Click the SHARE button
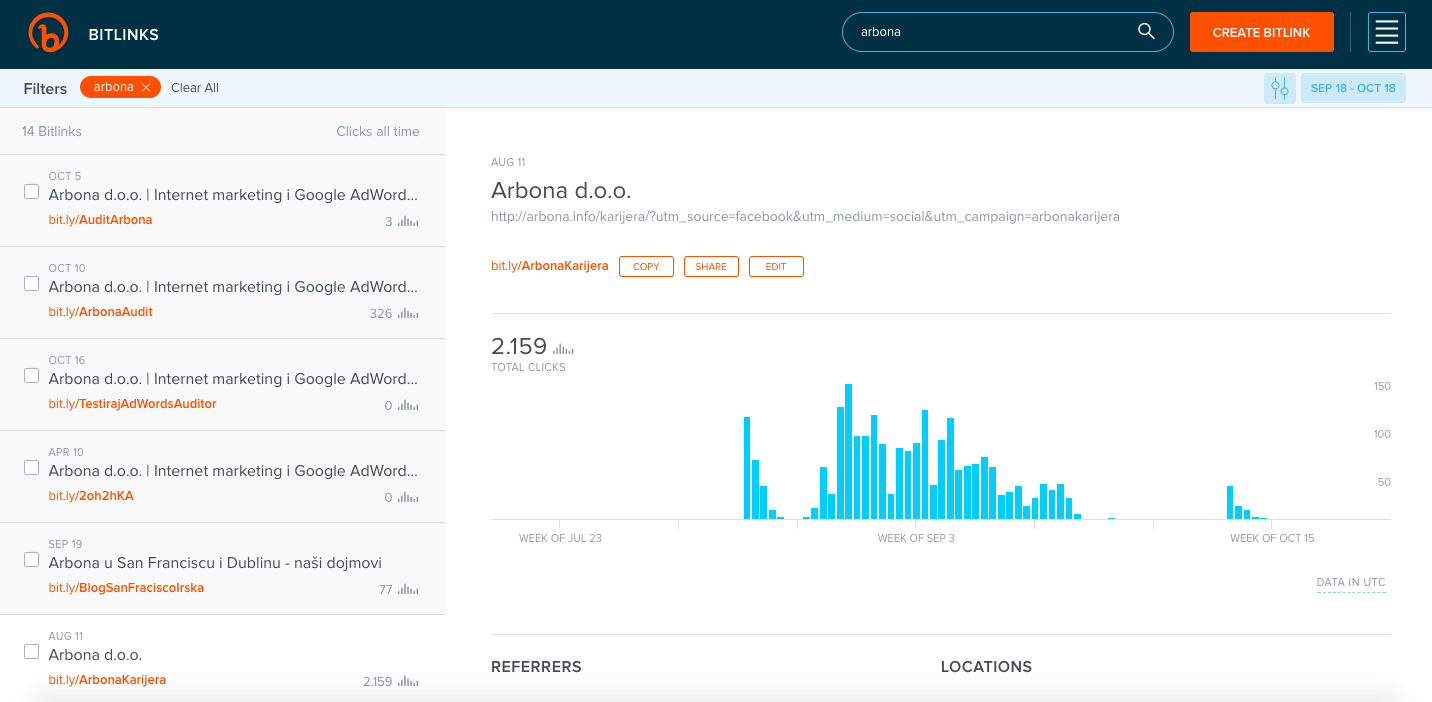The image size is (1432, 702). [x=711, y=267]
